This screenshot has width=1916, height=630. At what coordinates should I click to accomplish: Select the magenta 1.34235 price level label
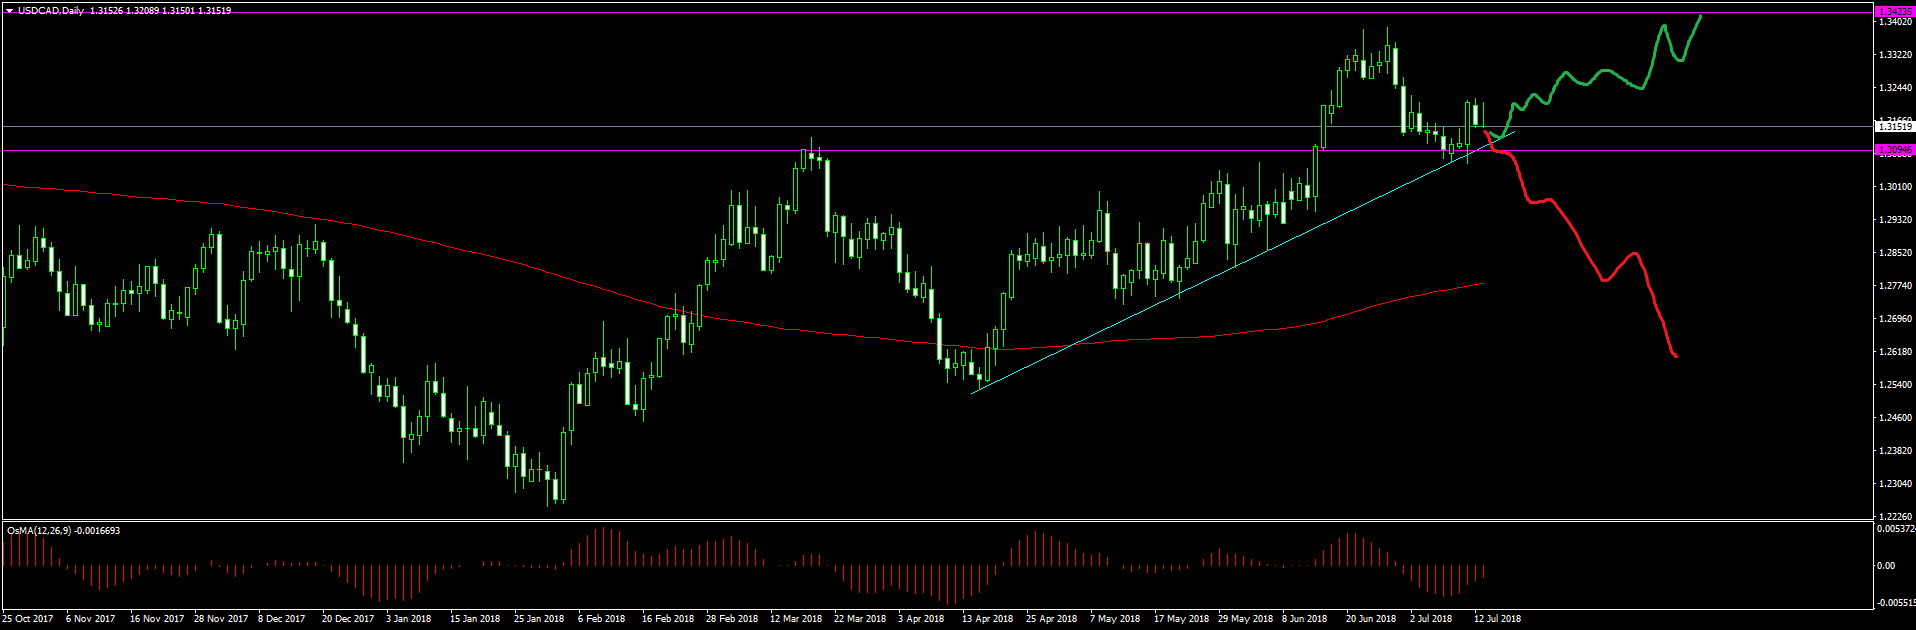[x=1895, y=12]
